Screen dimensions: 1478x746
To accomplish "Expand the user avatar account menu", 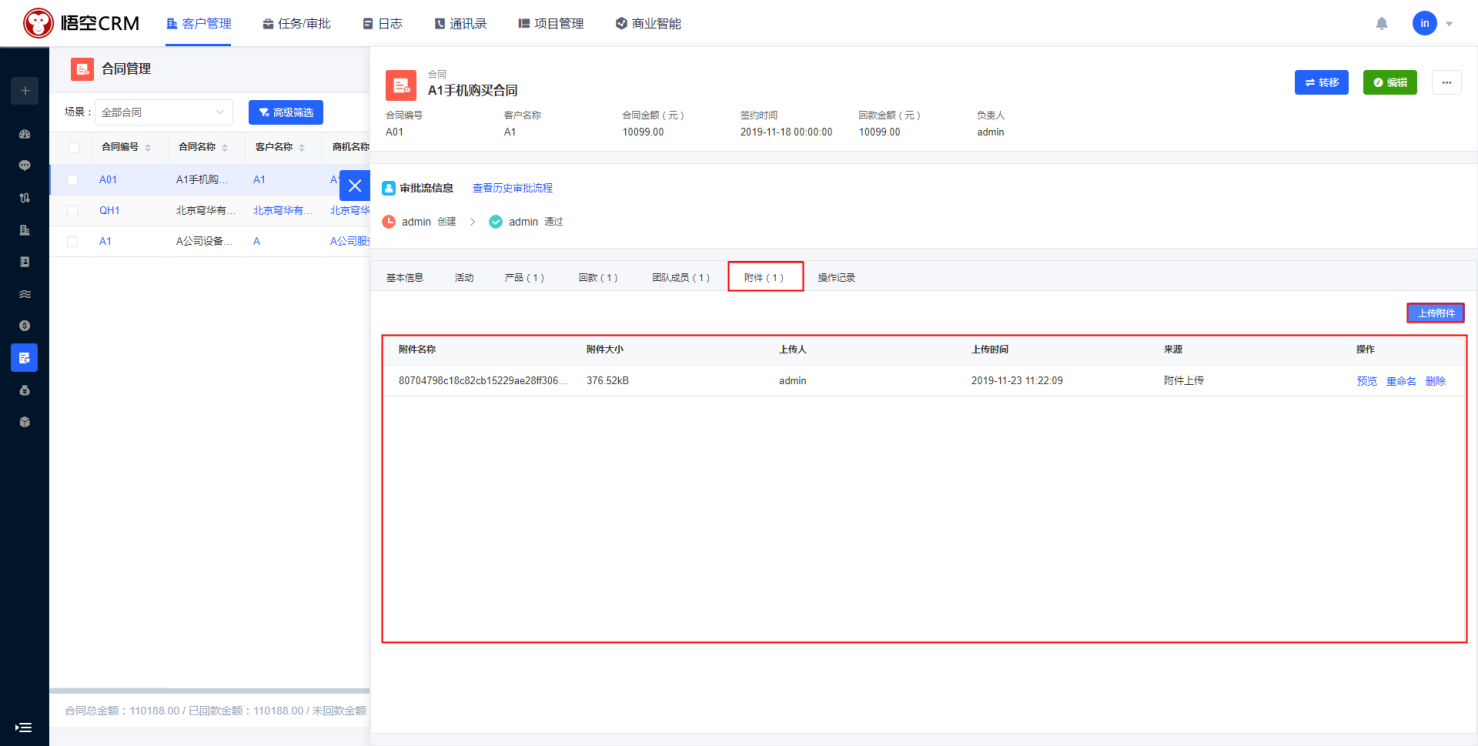I will pyautogui.click(x=1432, y=23).
